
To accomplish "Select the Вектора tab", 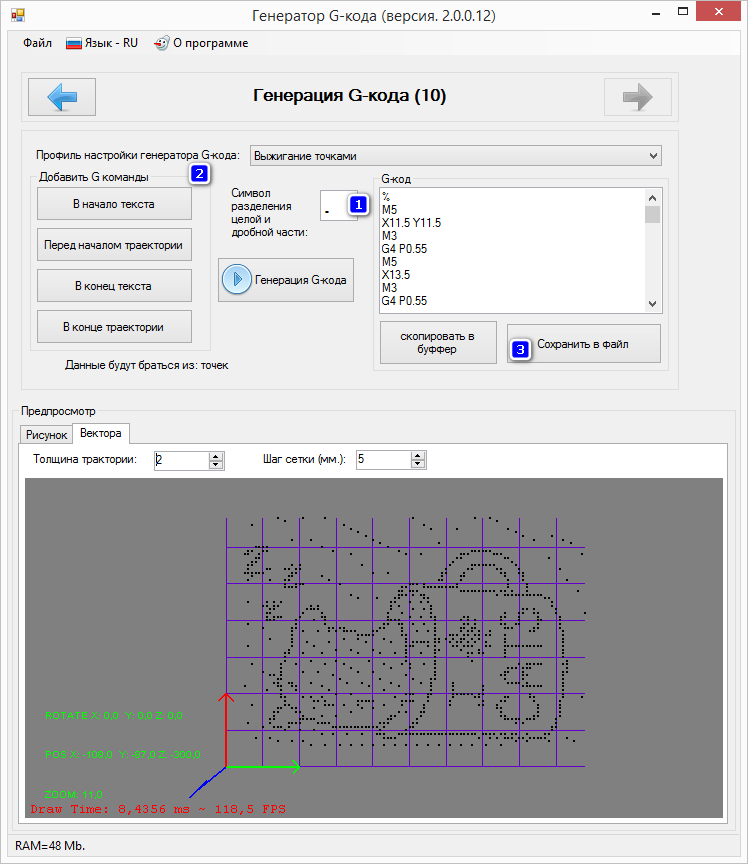I will point(101,433).
